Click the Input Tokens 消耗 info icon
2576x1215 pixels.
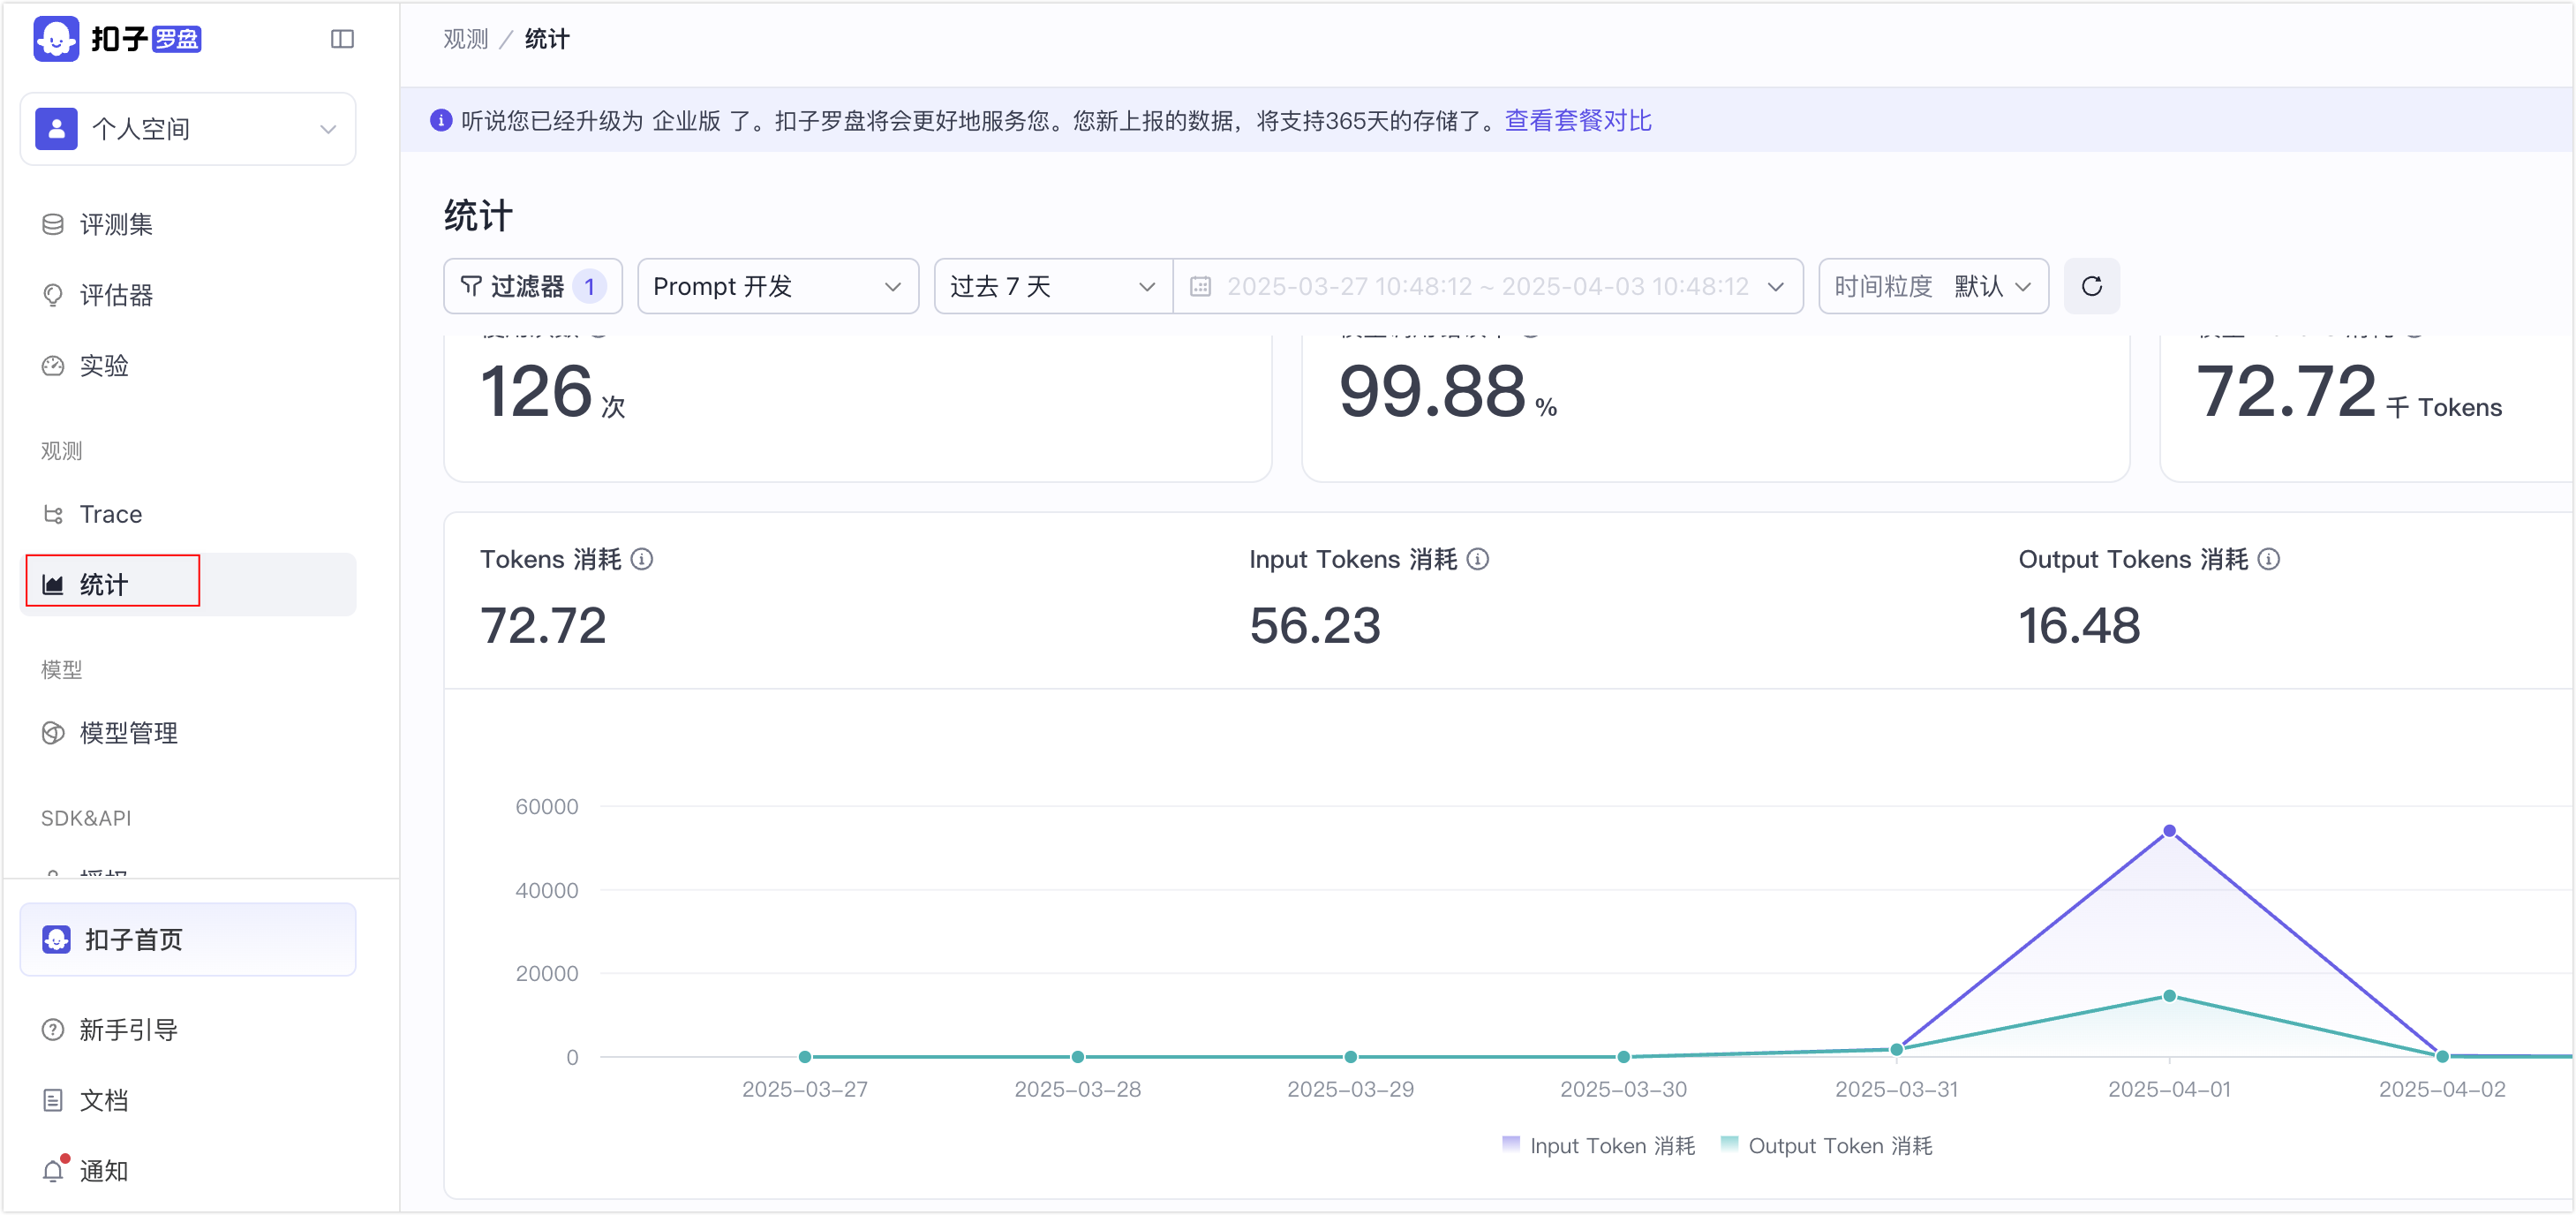click(1478, 559)
